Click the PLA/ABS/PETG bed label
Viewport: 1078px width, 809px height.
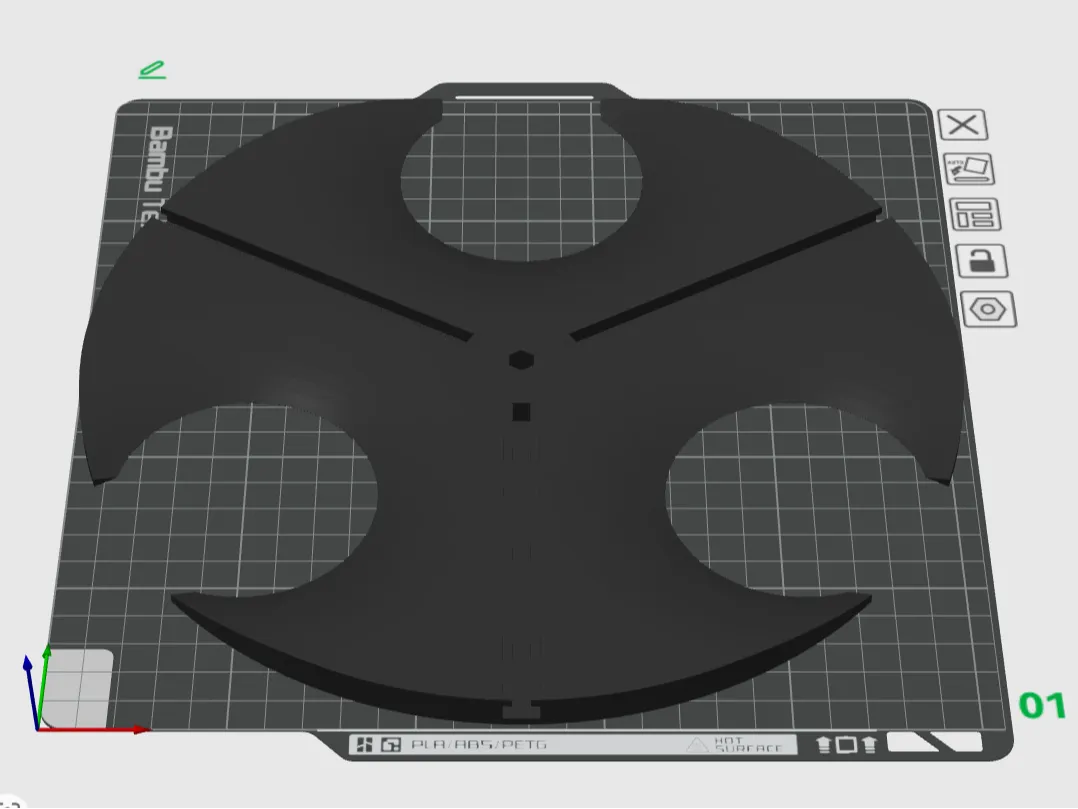[478, 744]
